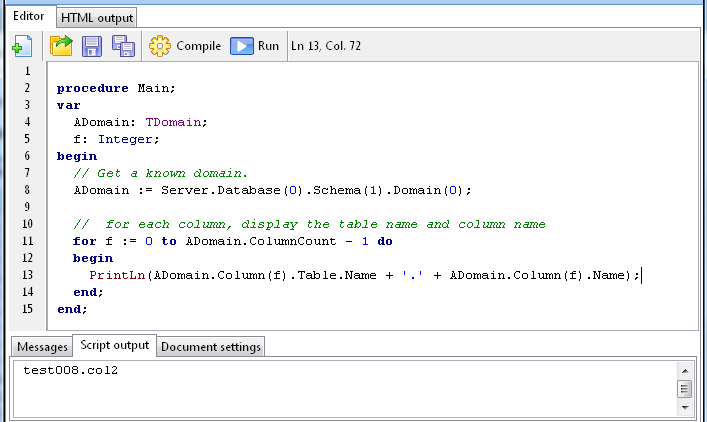The height and width of the screenshot is (422, 707).
Task: Click the 'end;' on line 14
Action: 88,292
